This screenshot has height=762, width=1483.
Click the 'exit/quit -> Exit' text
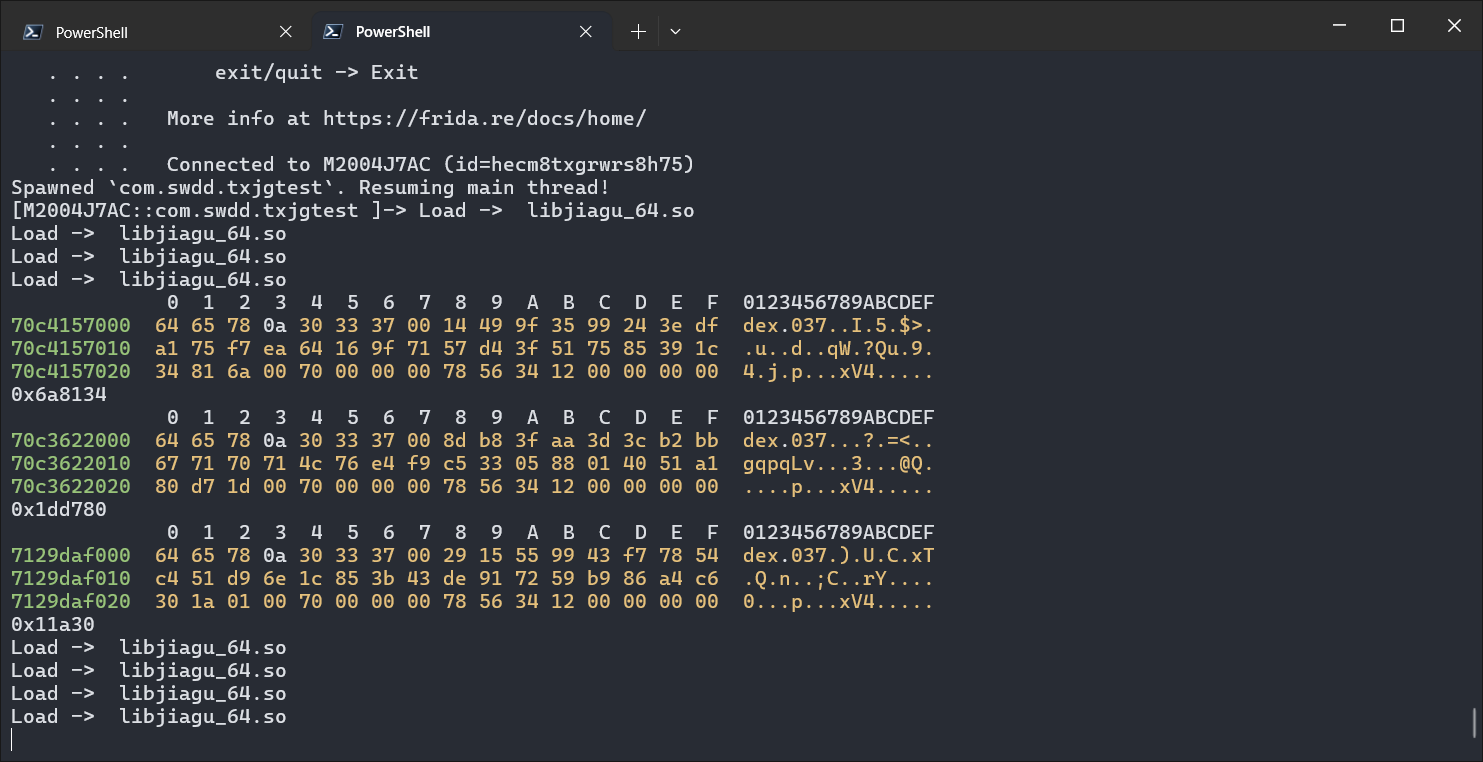pos(317,72)
